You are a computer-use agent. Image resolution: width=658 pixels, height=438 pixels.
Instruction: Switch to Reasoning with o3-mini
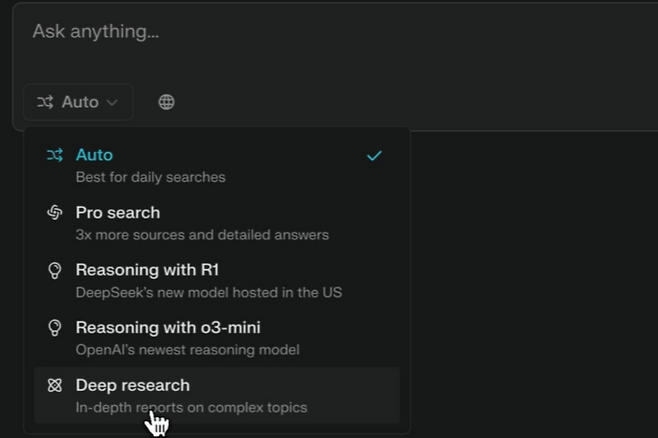pyautogui.click(x=168, y=328)
